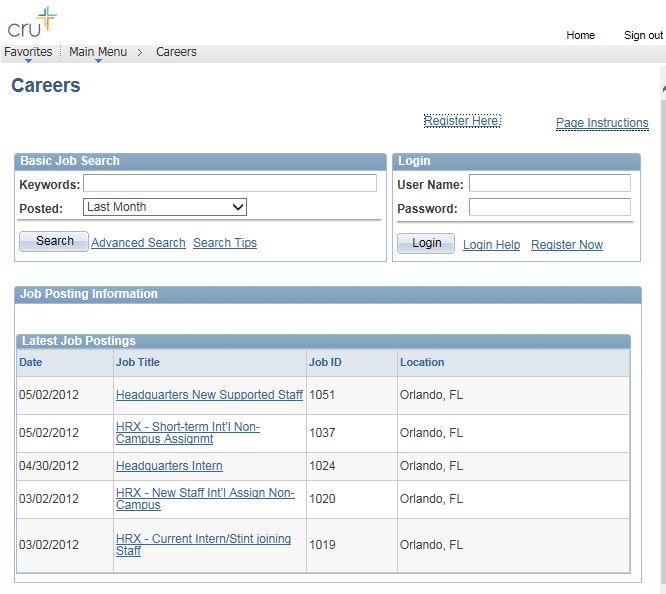
Task: Open the Headquarters New Supported Staff posting
Action: pos(209,395)
